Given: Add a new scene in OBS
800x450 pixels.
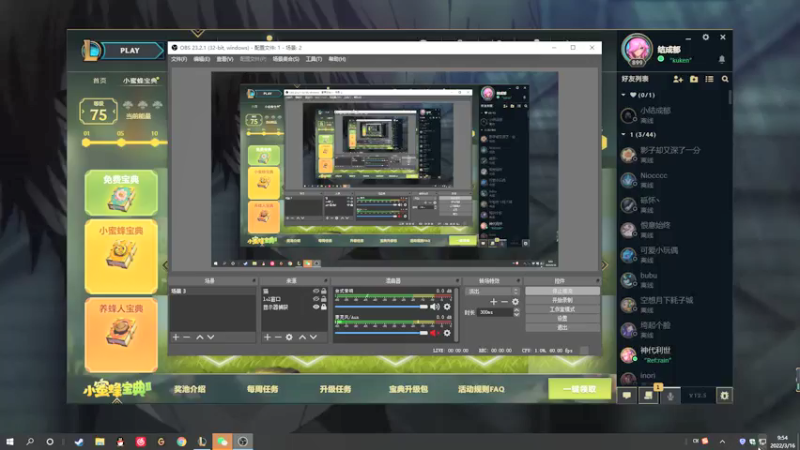Looking at the screenshot, I should coord(176,337).
